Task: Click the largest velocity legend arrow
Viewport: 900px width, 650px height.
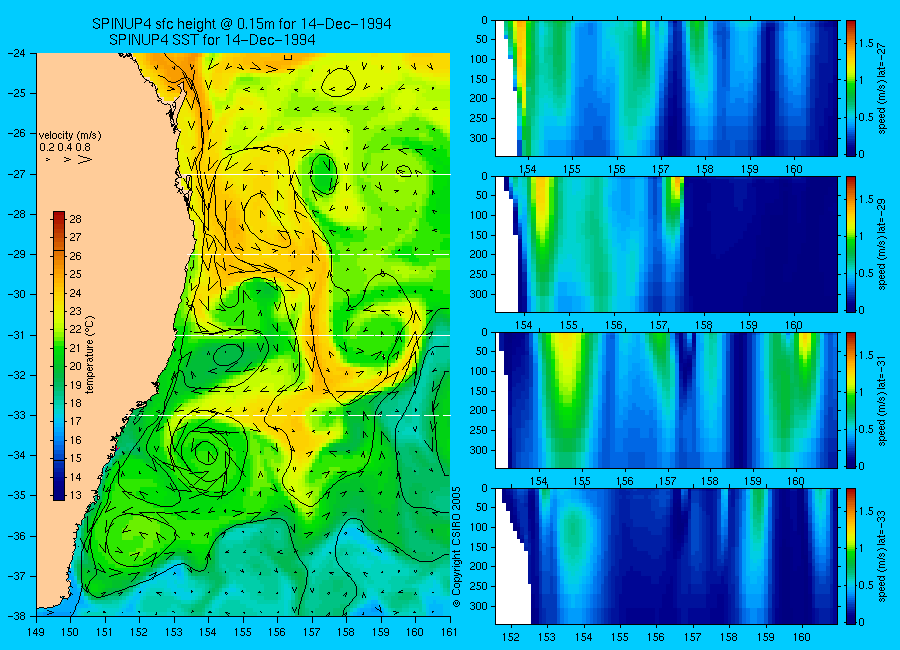Action: [85, 159]
